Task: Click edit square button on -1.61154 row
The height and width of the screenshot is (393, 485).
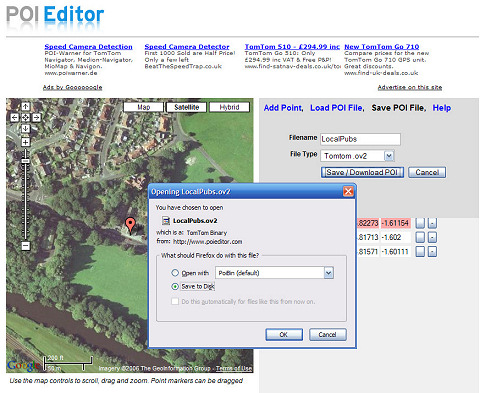Action: point(420,223)
